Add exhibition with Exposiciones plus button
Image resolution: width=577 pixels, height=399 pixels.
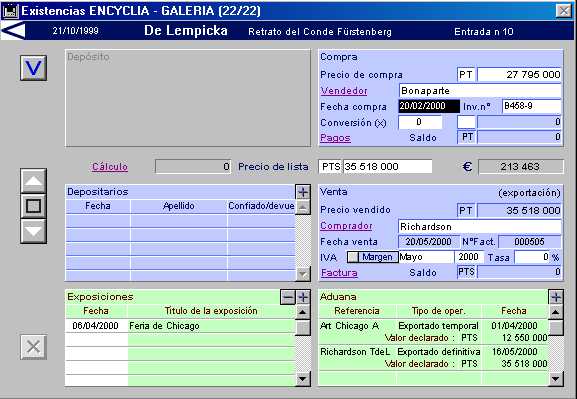pos(303,297)
